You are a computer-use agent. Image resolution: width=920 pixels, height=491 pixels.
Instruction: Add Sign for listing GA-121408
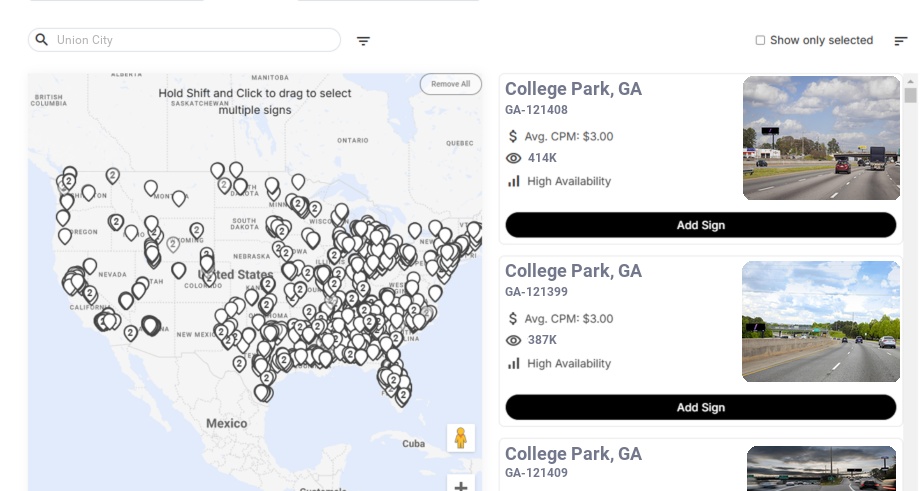[x=700, y=225]
